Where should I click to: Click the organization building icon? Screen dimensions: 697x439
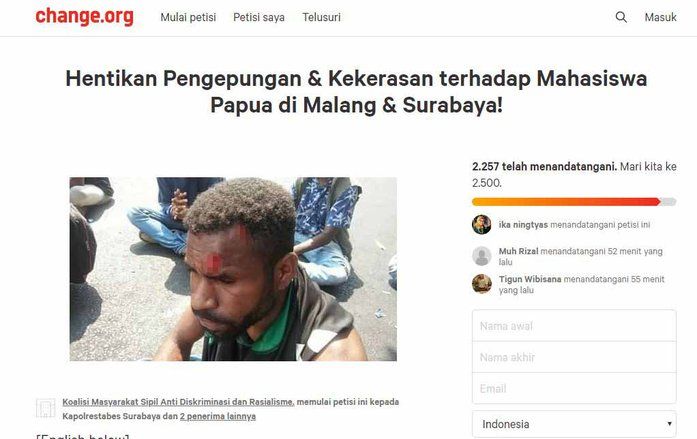pyautogui.click(x=45, y=408)
